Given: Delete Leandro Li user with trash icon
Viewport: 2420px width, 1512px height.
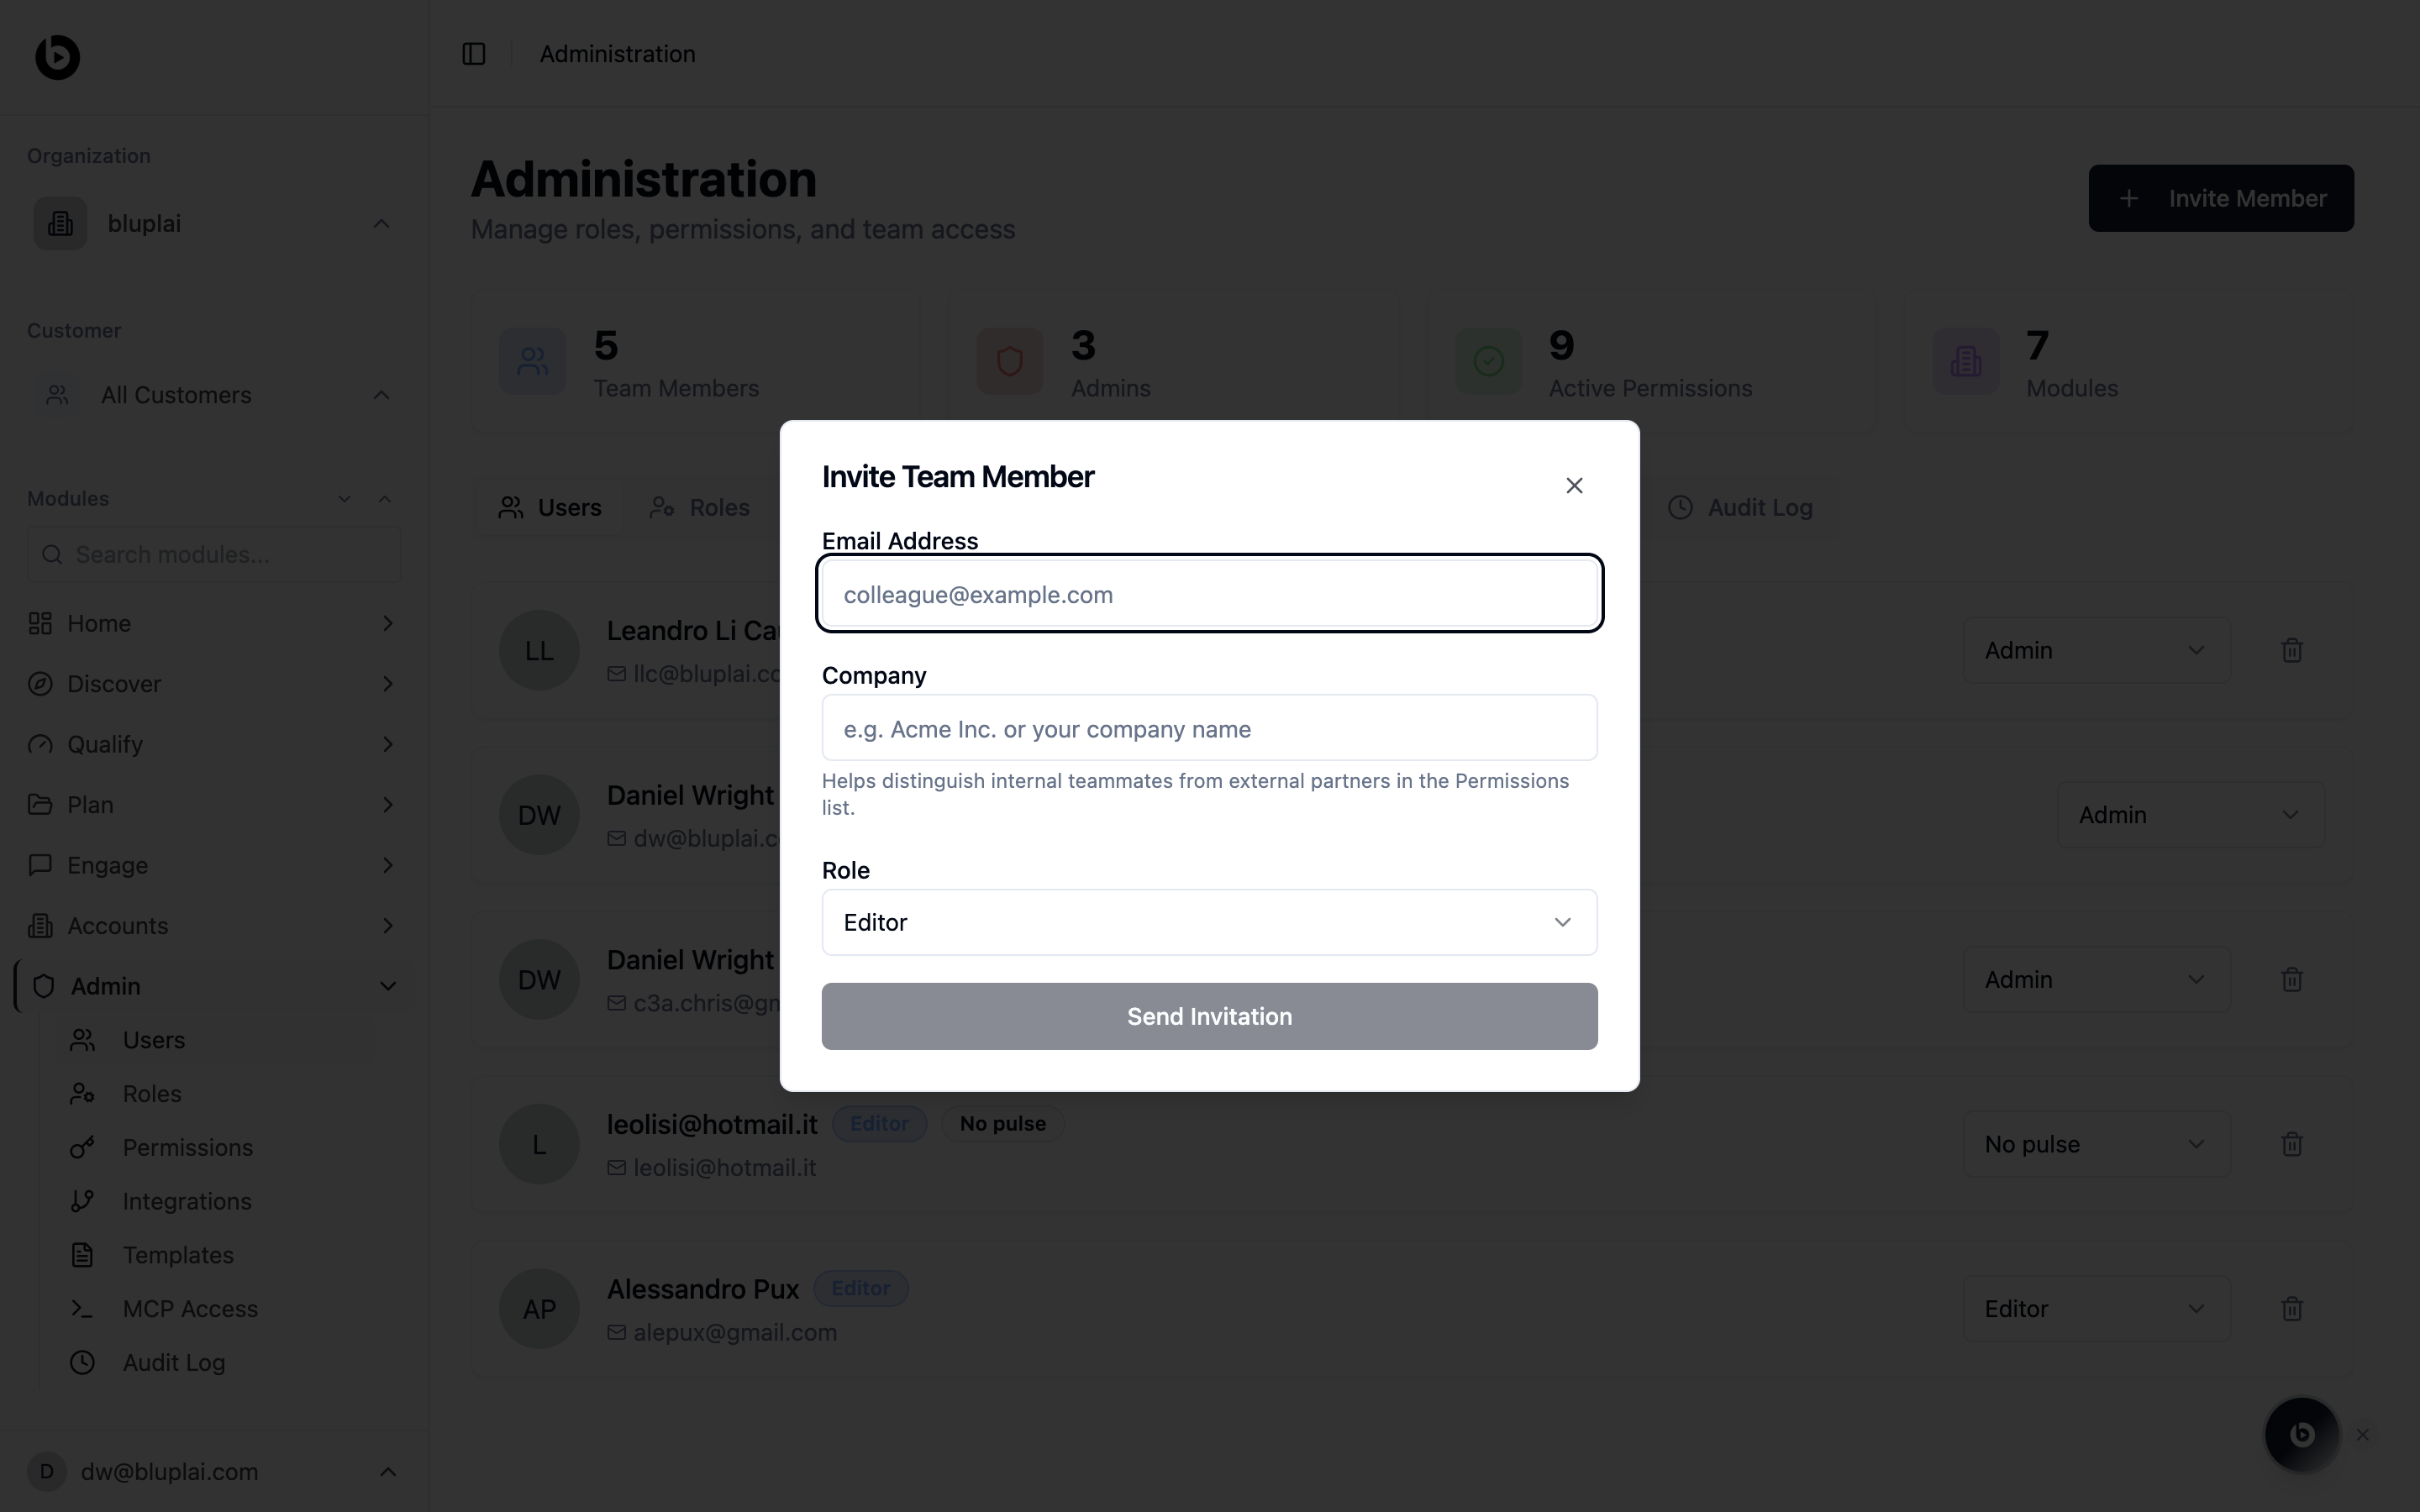Looking at the screenshot, I should [2292, 651].
